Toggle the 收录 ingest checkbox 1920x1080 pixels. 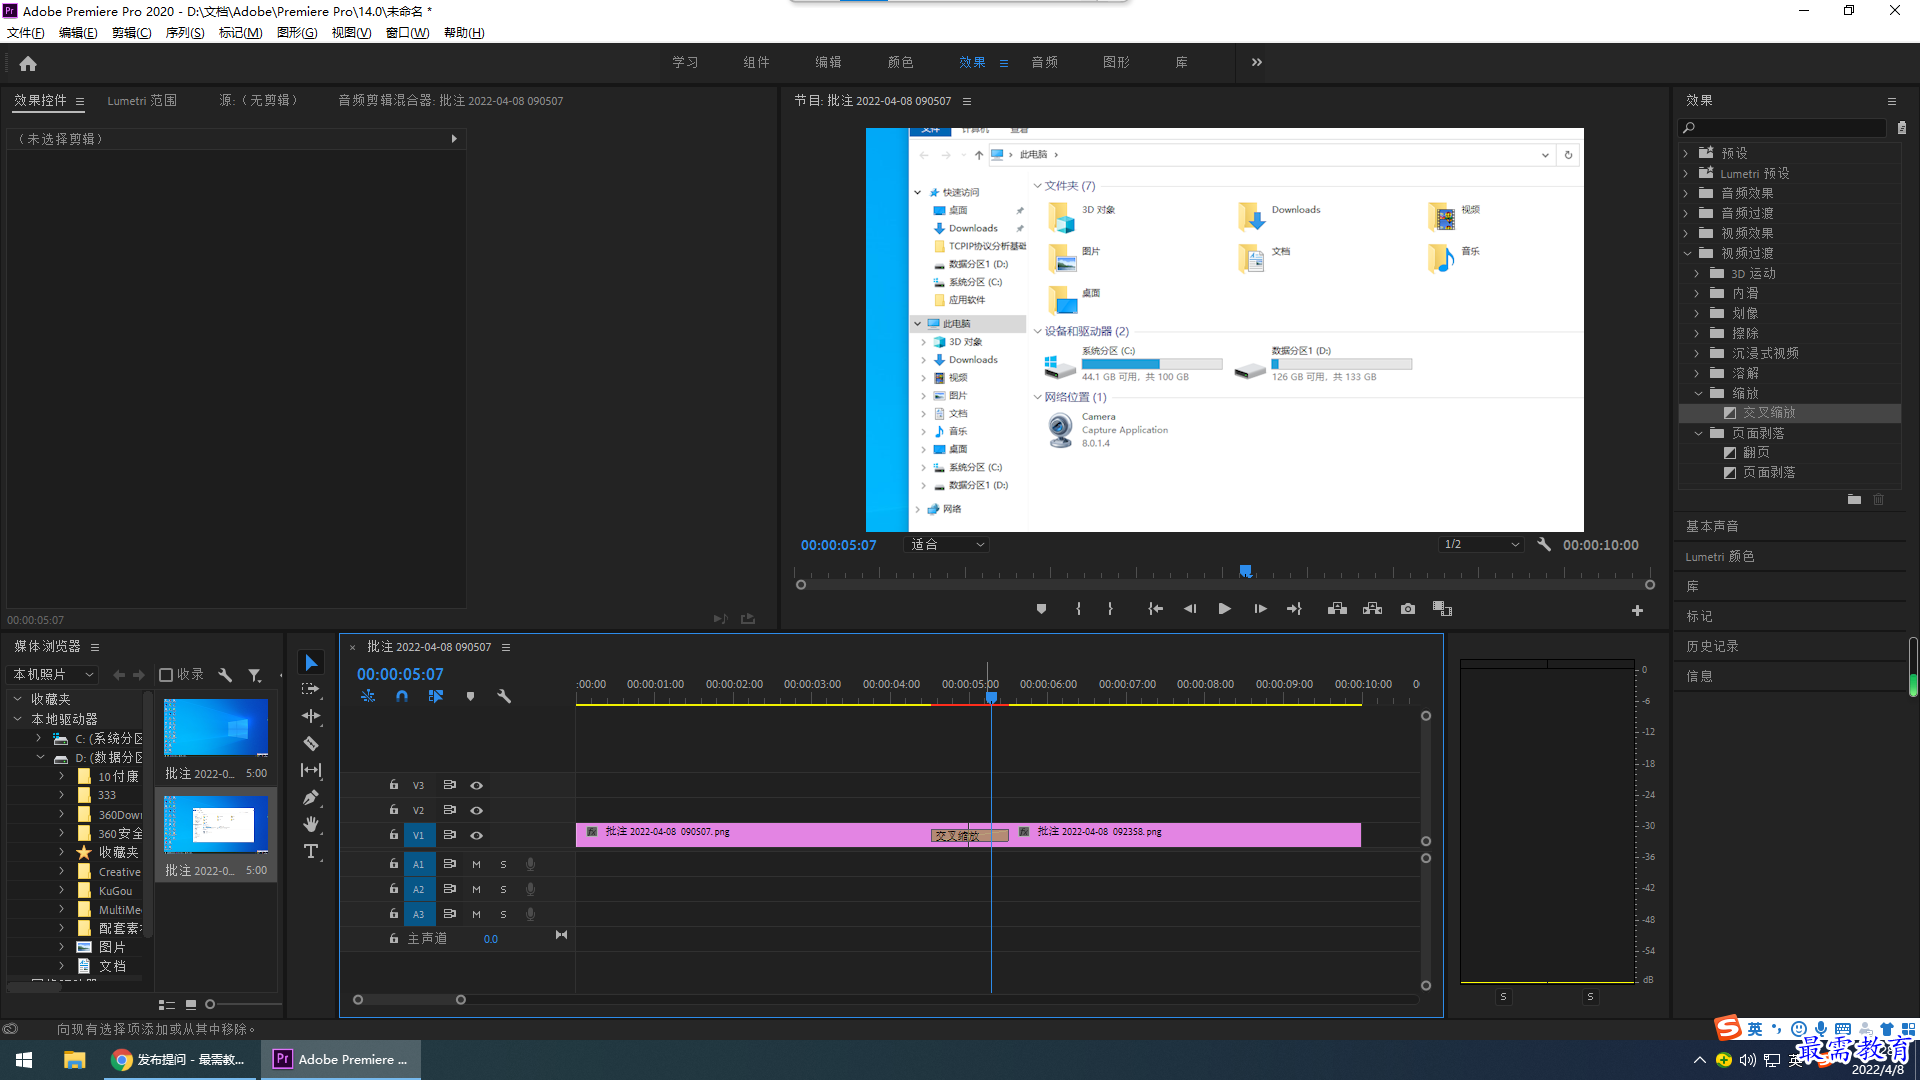167,675
